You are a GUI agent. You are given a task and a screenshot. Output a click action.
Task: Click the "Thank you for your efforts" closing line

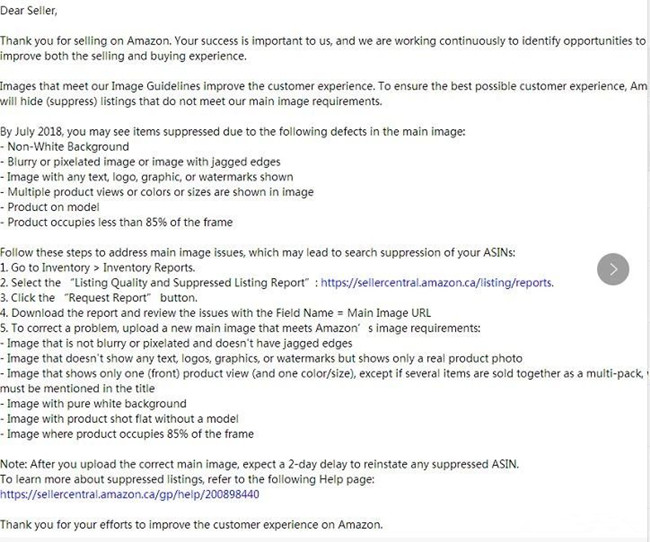click(191, 523)
